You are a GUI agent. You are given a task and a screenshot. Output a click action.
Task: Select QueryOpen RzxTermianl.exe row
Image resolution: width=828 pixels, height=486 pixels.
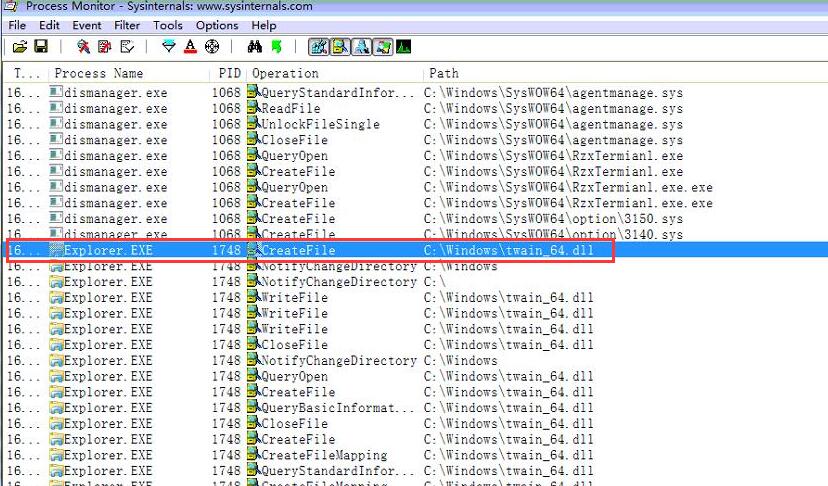[415, 156]
